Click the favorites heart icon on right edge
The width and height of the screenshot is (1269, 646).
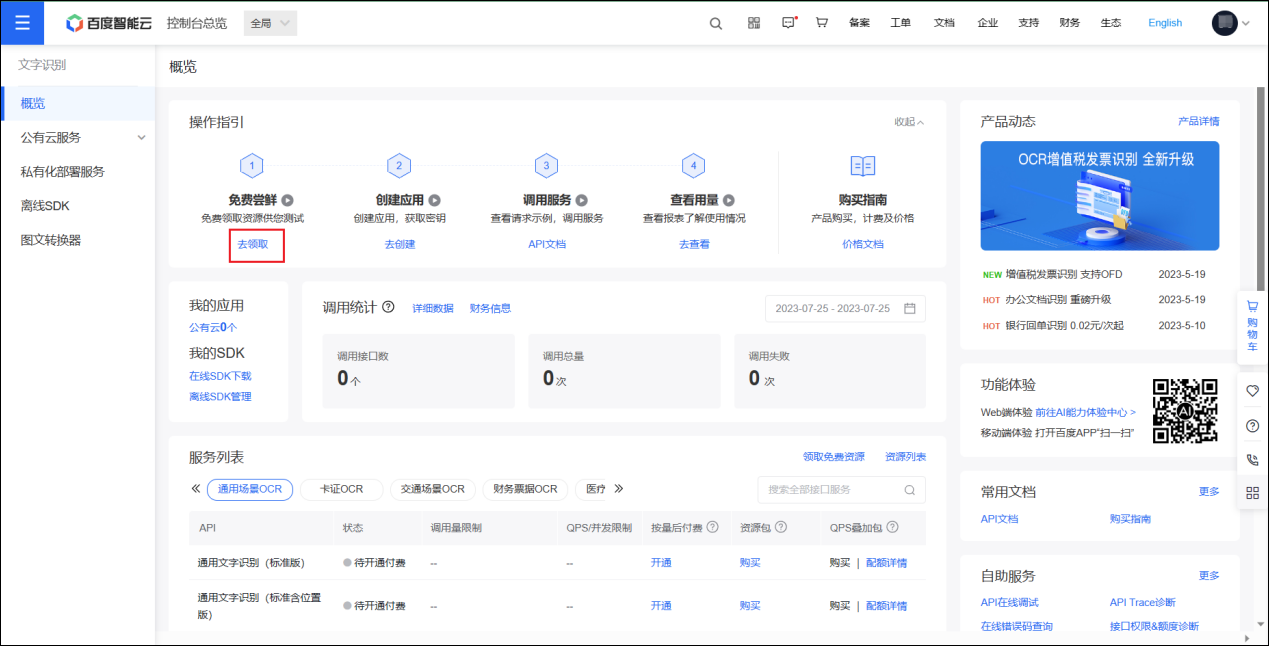(x=1252, y=390)
